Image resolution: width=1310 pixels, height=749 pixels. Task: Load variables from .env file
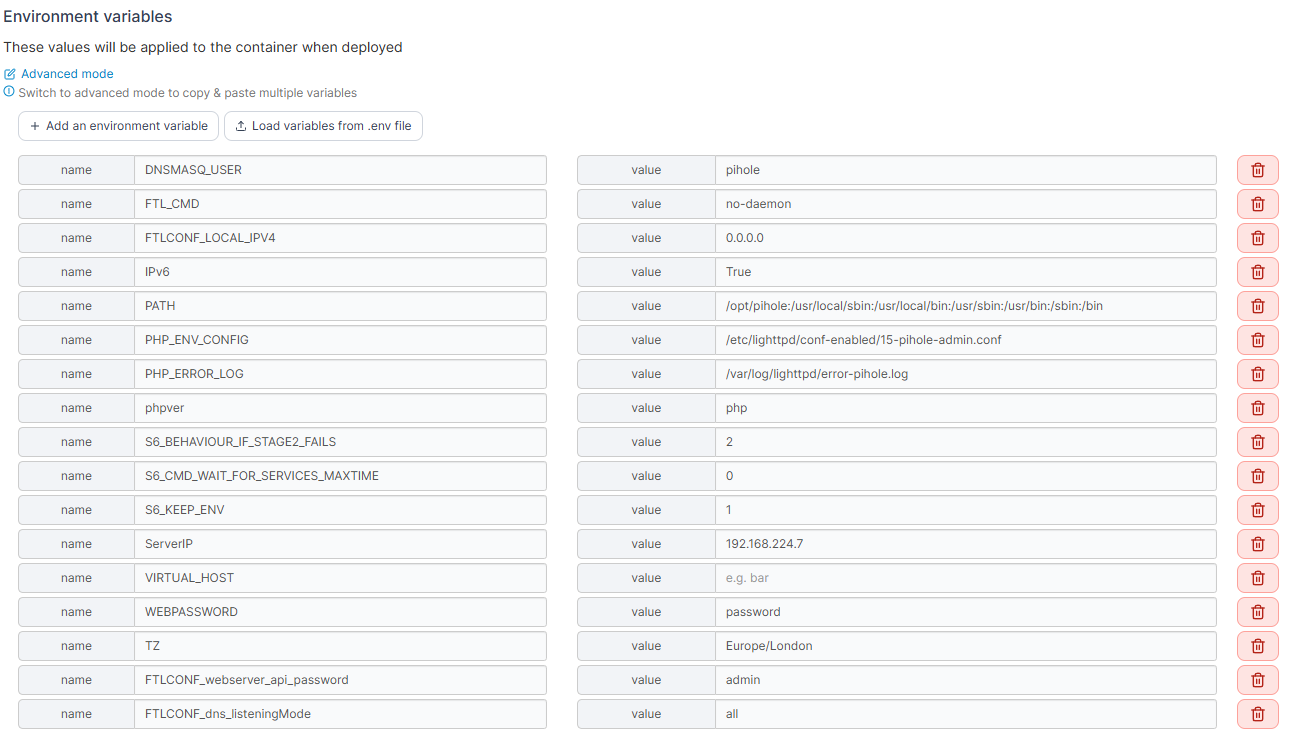(323, 126)
